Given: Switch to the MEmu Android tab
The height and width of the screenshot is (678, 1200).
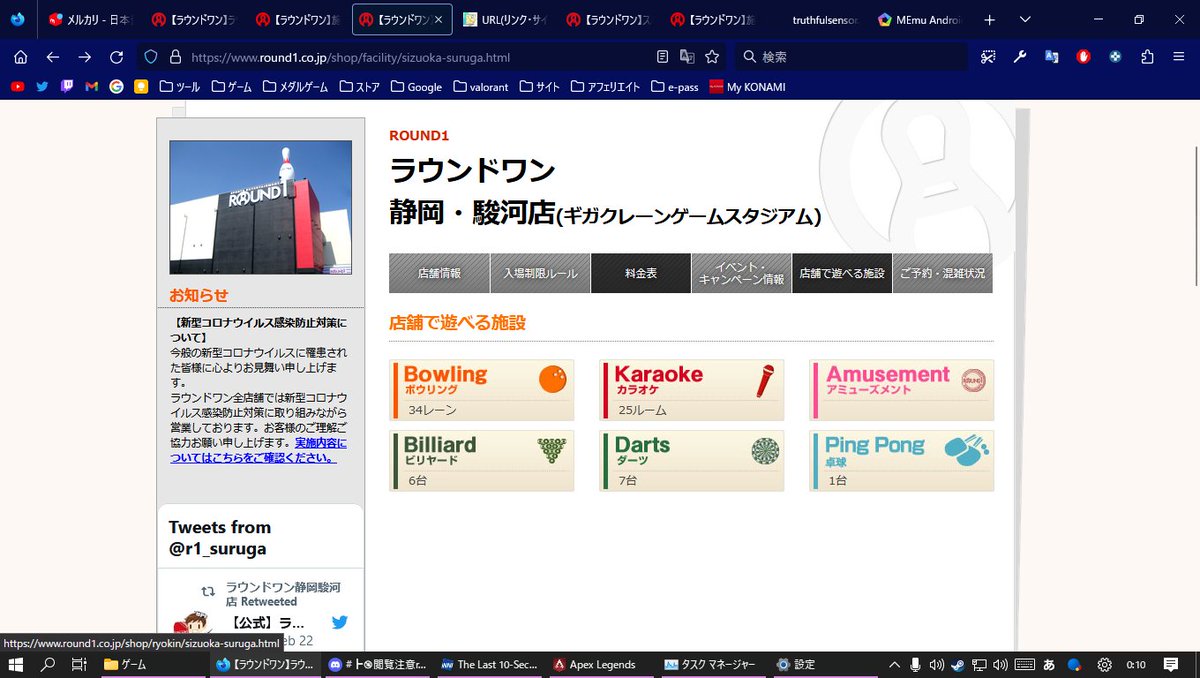Looking at the screenshot, I should point(920,20).
